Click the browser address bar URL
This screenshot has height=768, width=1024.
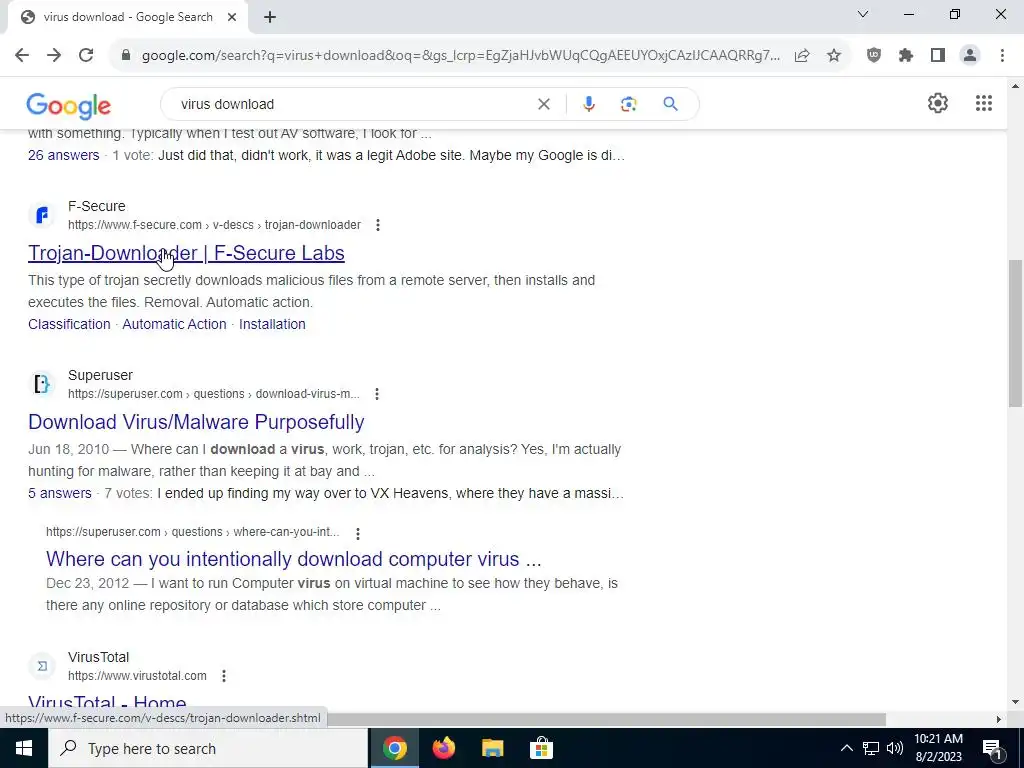460,56
